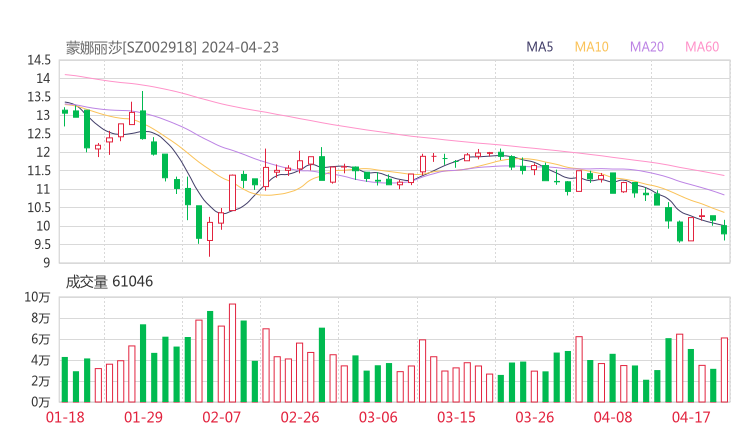This screenshot has height=440, width=740.
Task: Click the 10.5 price axis label
Action: [x=39, y=208]
